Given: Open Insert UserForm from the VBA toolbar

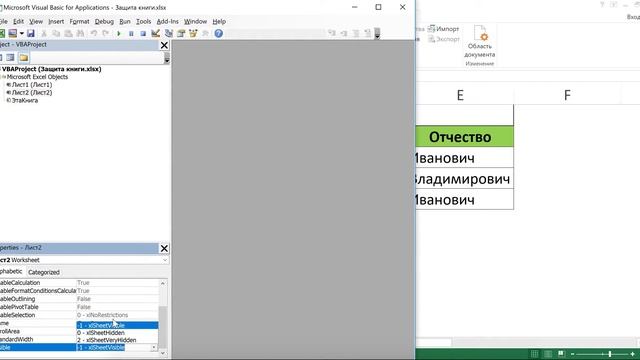Looking at the screenshot, I should click(13, 33).
